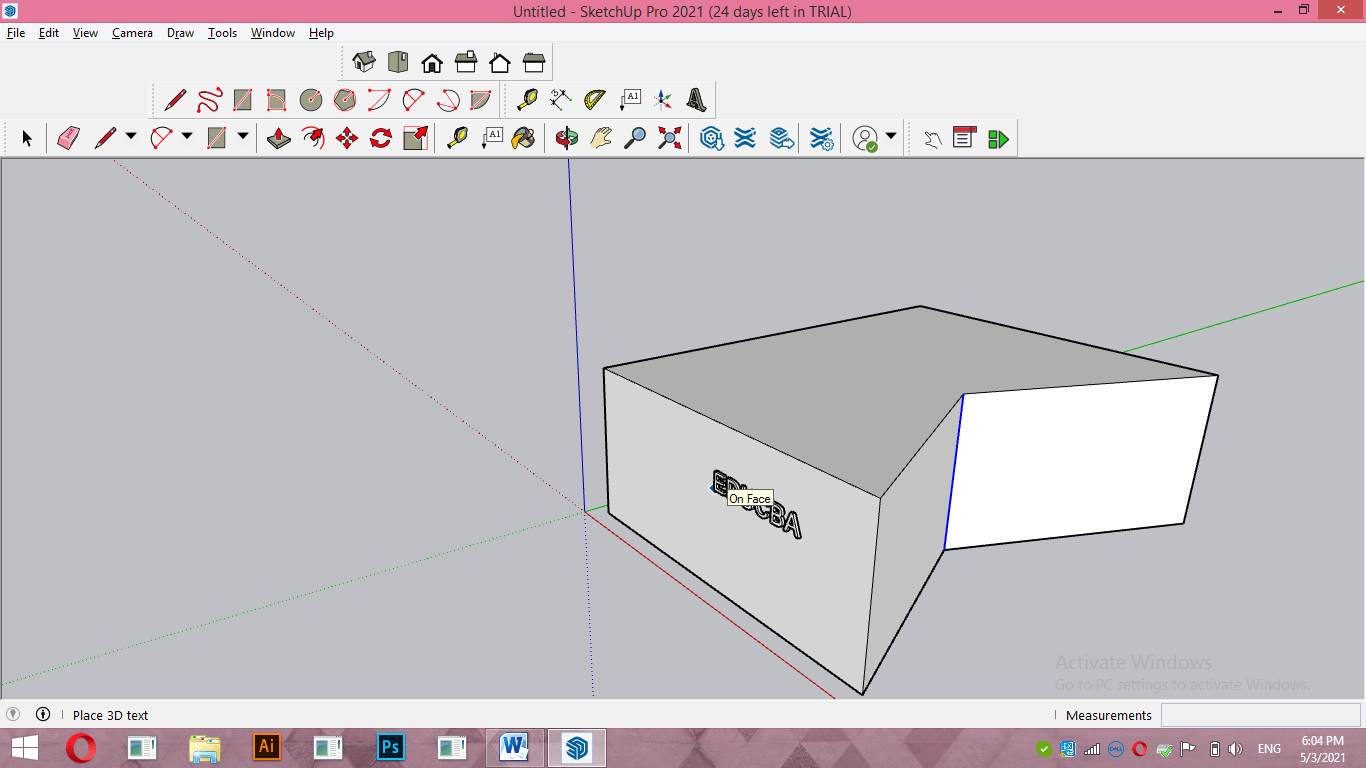The width and height of the screenshot is (1366, 768).
Task: Activate the Push/Pull tool
Action: 279,138
